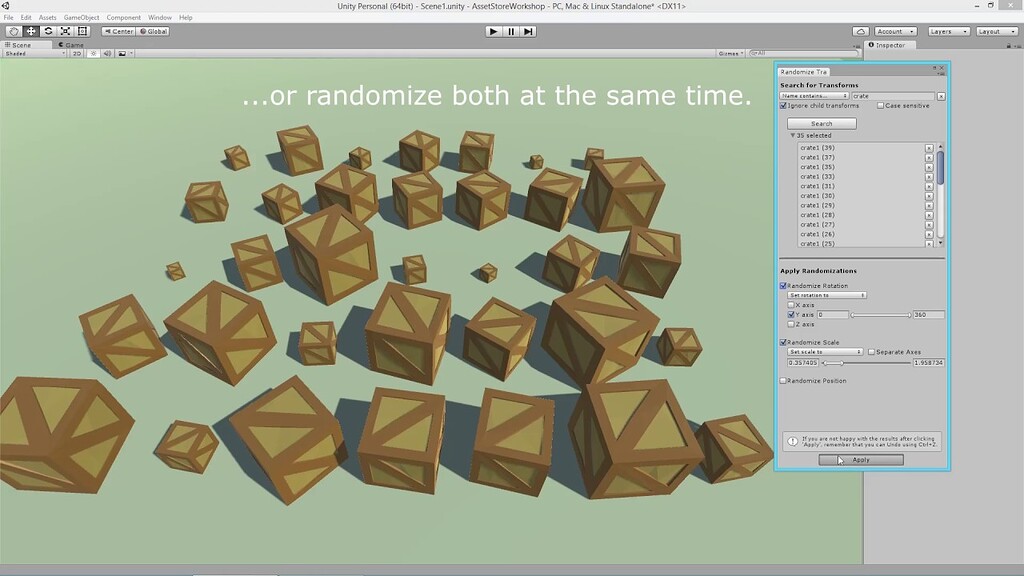Image resolution: width=1024 pixels, height=576 pixels.
Task: Toggle the 2D view mode
Action: pos(77,53)
